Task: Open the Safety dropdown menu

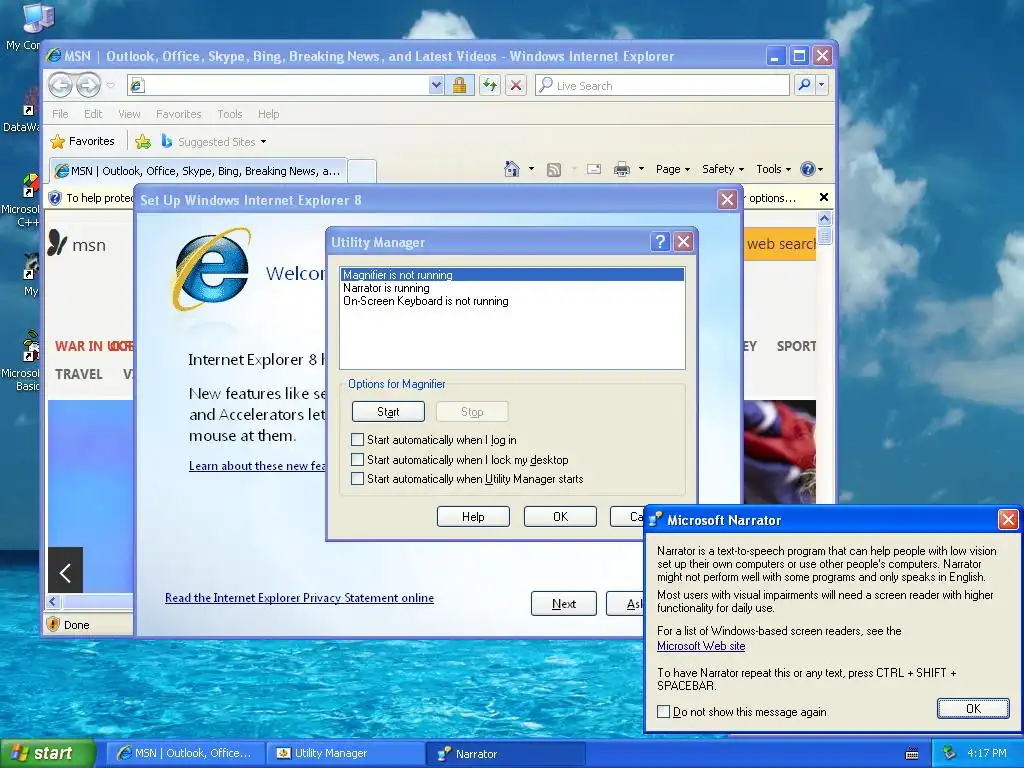Action: coord(722,169)
